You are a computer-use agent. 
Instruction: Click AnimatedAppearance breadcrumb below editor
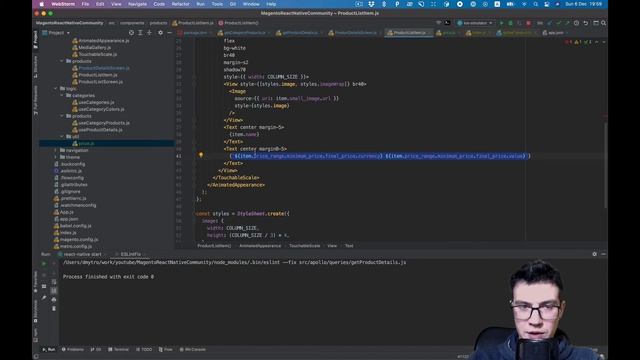coord(260,246)
